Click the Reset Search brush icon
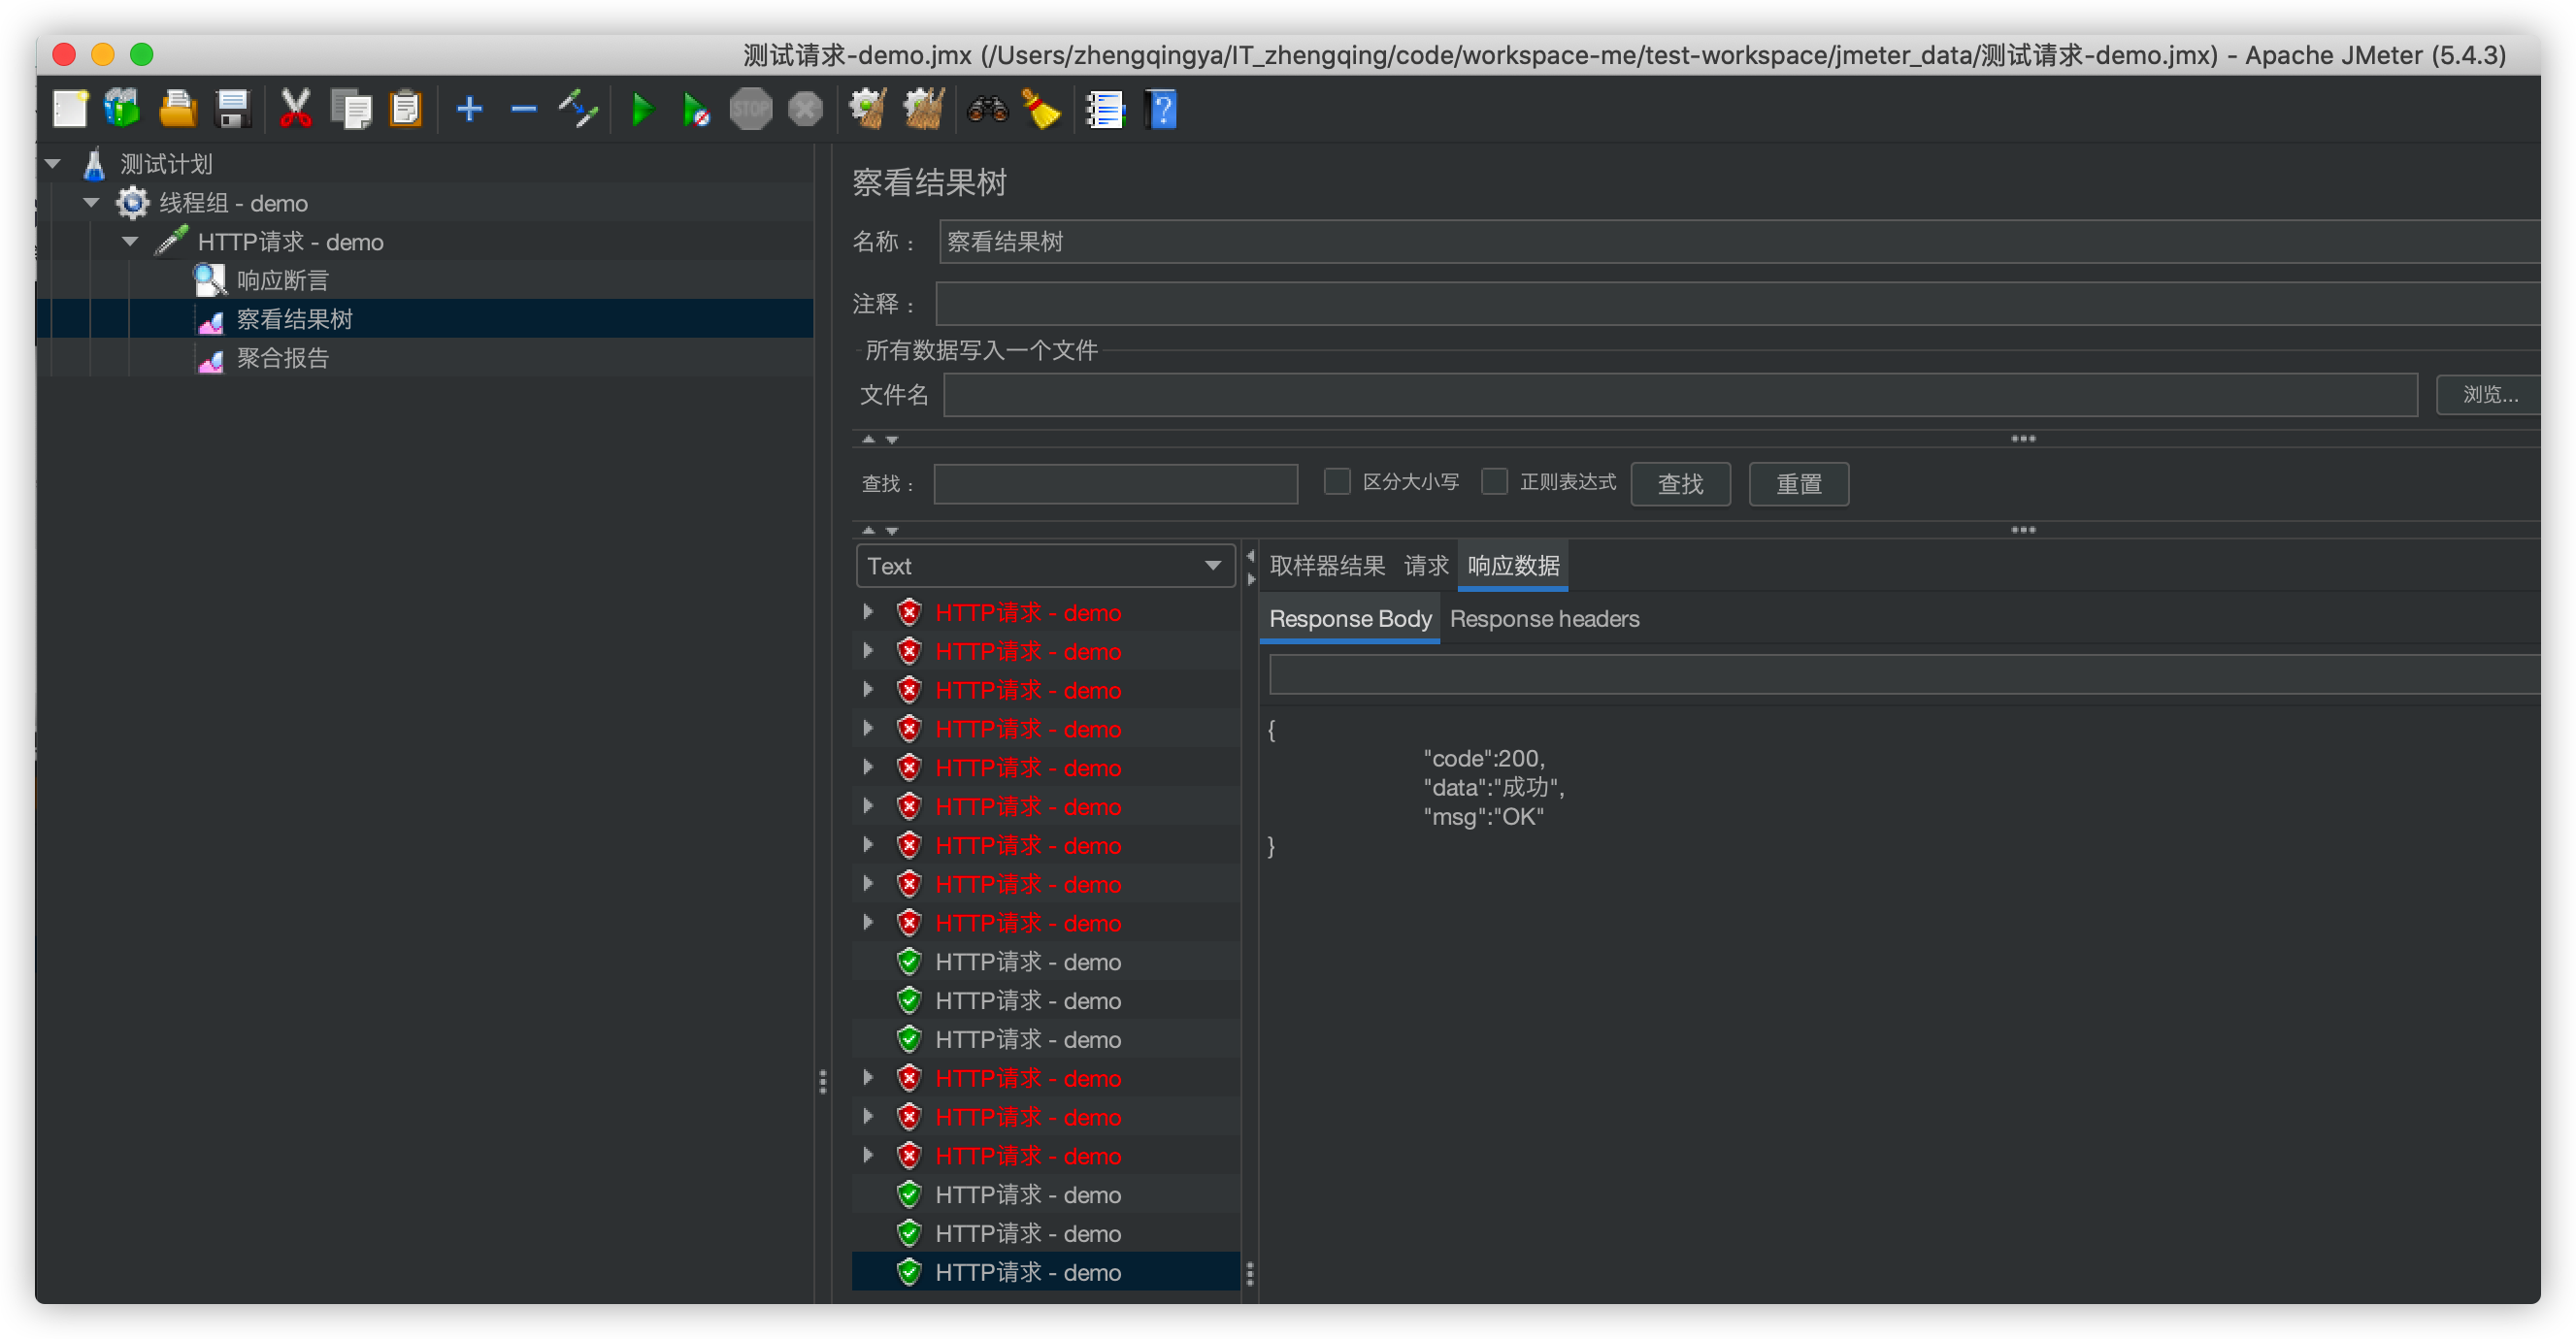The width and height of the screenshot is (2576, 1339). (x=1041, y=109)
